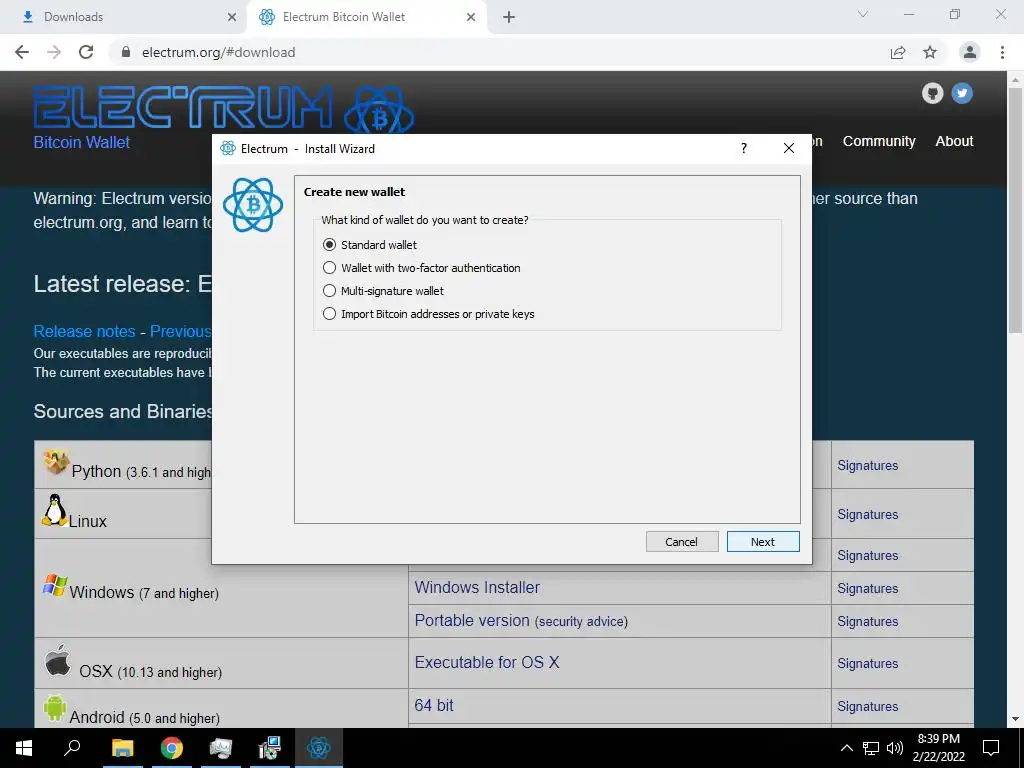Choose Wallet with two-factor authentication
Image resolution: width=1024 pixels, height=768 pixels.
422,268
